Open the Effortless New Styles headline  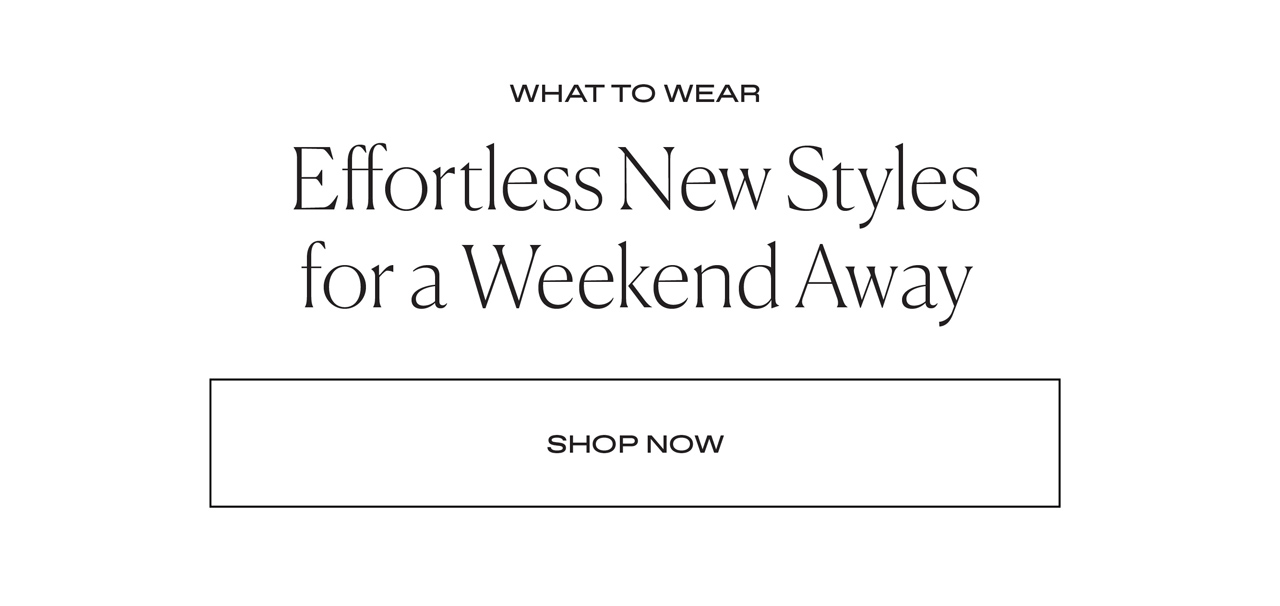pos(635,180)
